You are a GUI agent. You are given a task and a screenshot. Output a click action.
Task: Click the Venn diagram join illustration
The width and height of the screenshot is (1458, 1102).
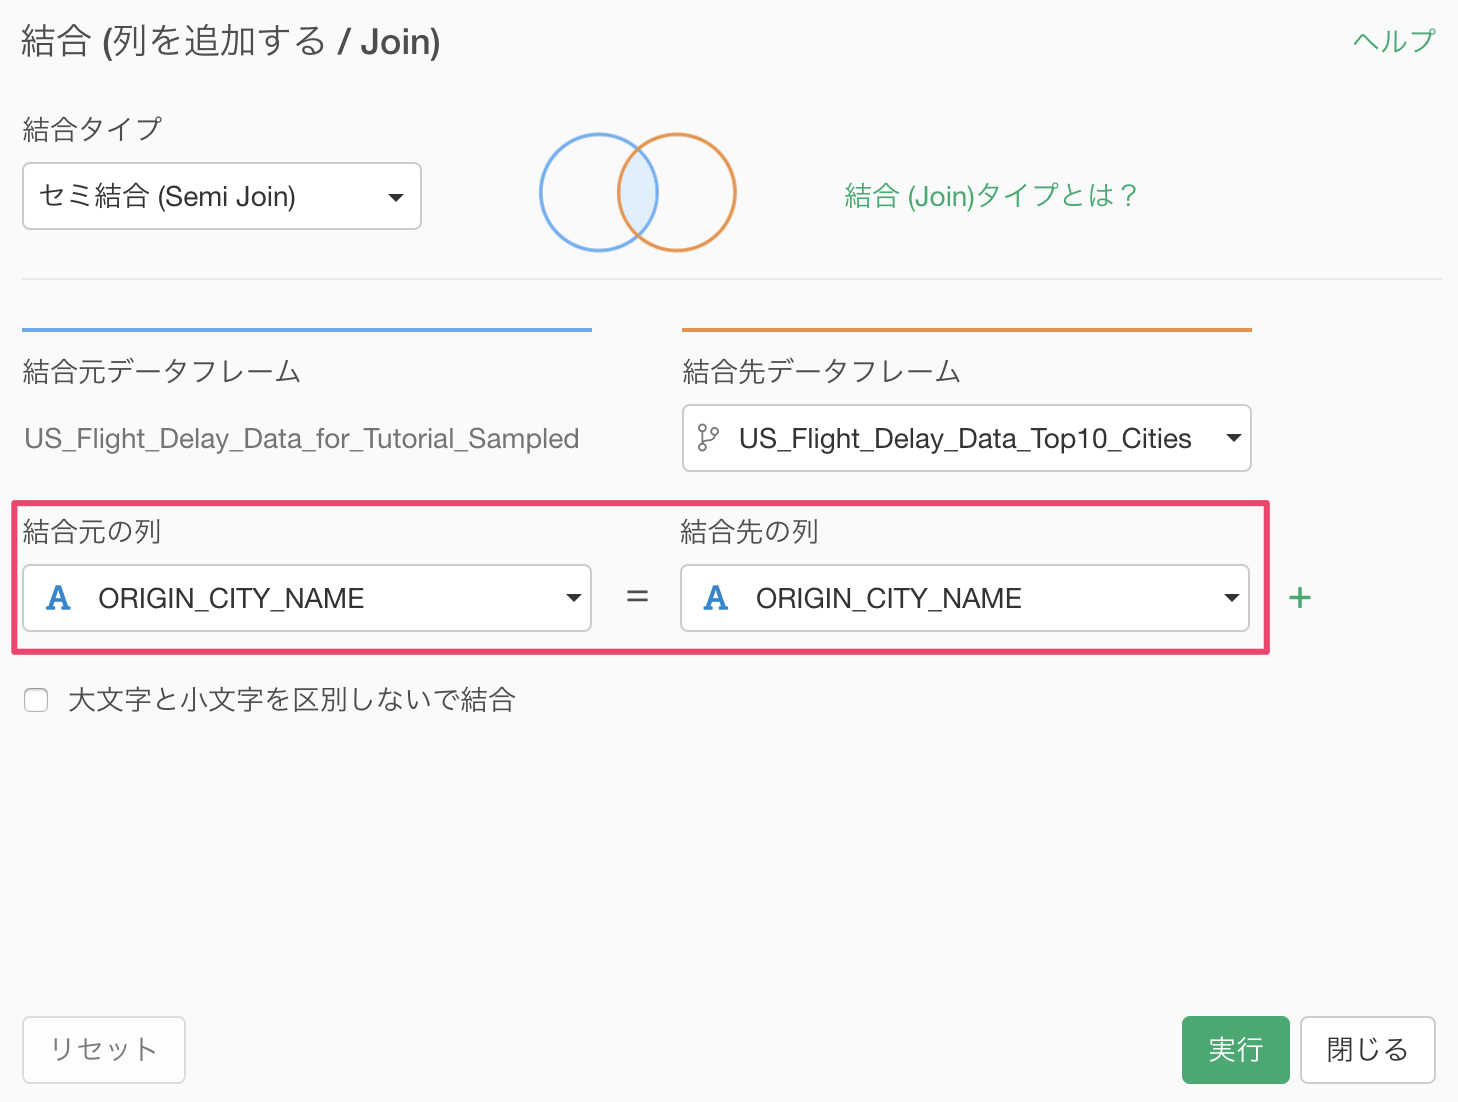638,192
